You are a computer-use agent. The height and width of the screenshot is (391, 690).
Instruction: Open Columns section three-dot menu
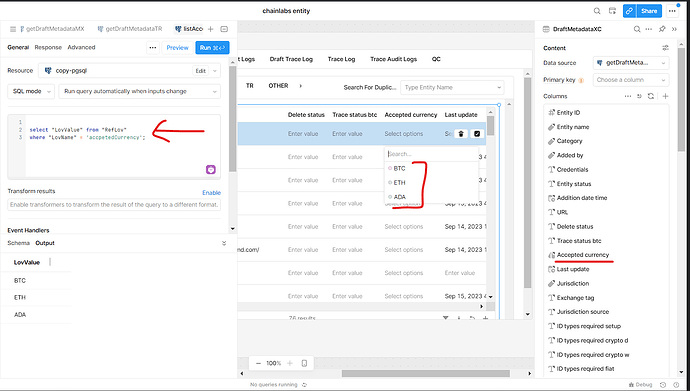pyautogui.click(x=628, y=96)
